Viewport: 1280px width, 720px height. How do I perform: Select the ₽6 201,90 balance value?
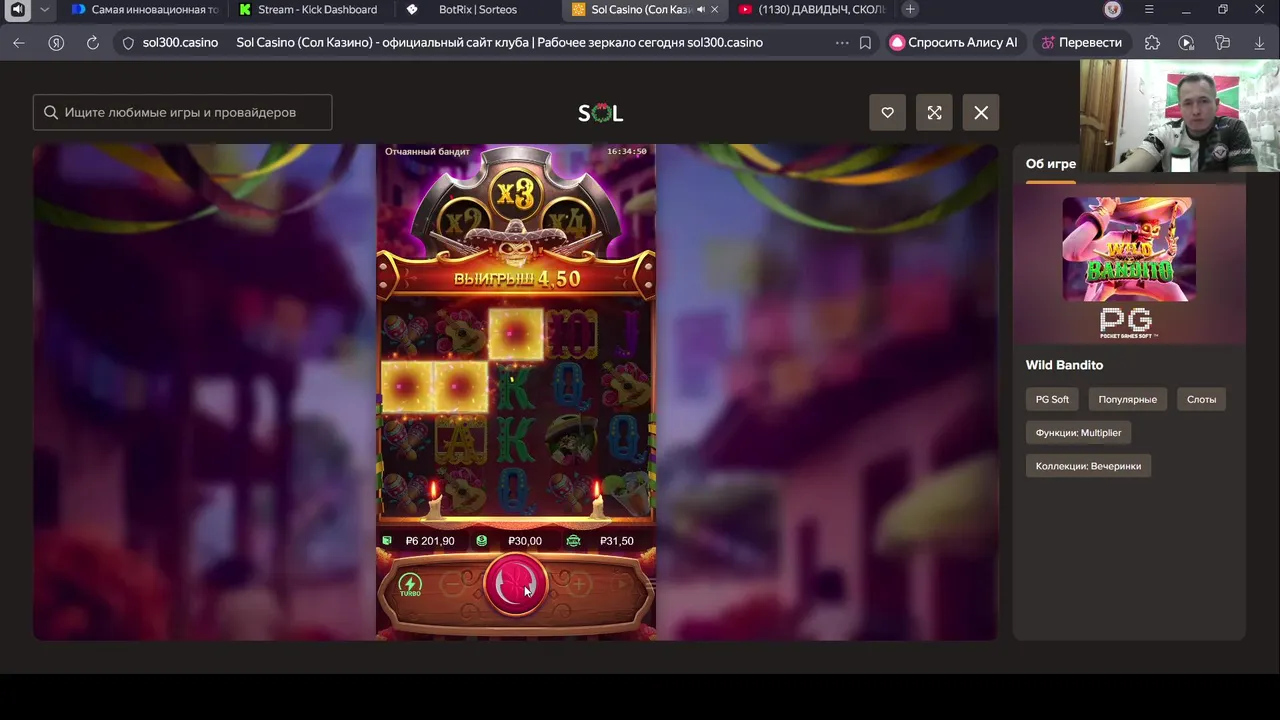[430, 541]
